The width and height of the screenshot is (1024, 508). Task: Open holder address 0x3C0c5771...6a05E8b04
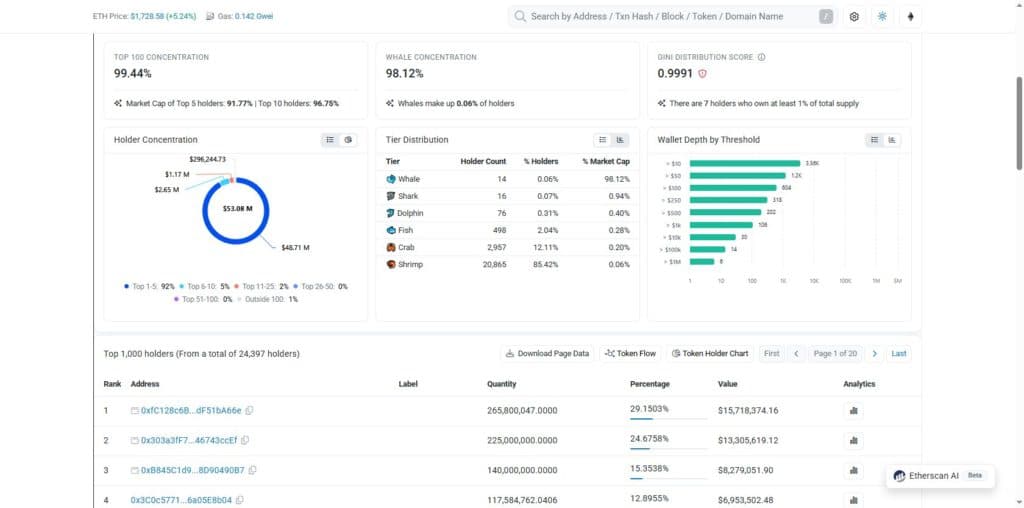coord(181,500)
